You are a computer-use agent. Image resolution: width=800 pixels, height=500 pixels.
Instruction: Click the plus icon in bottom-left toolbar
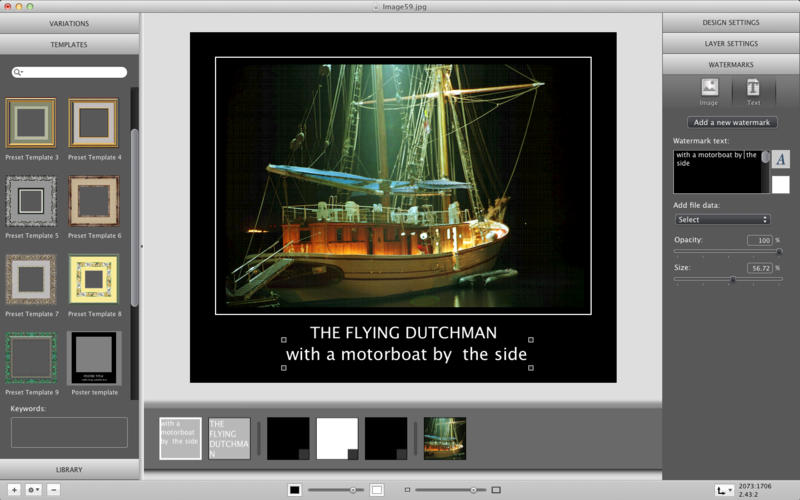pos(14,490)
